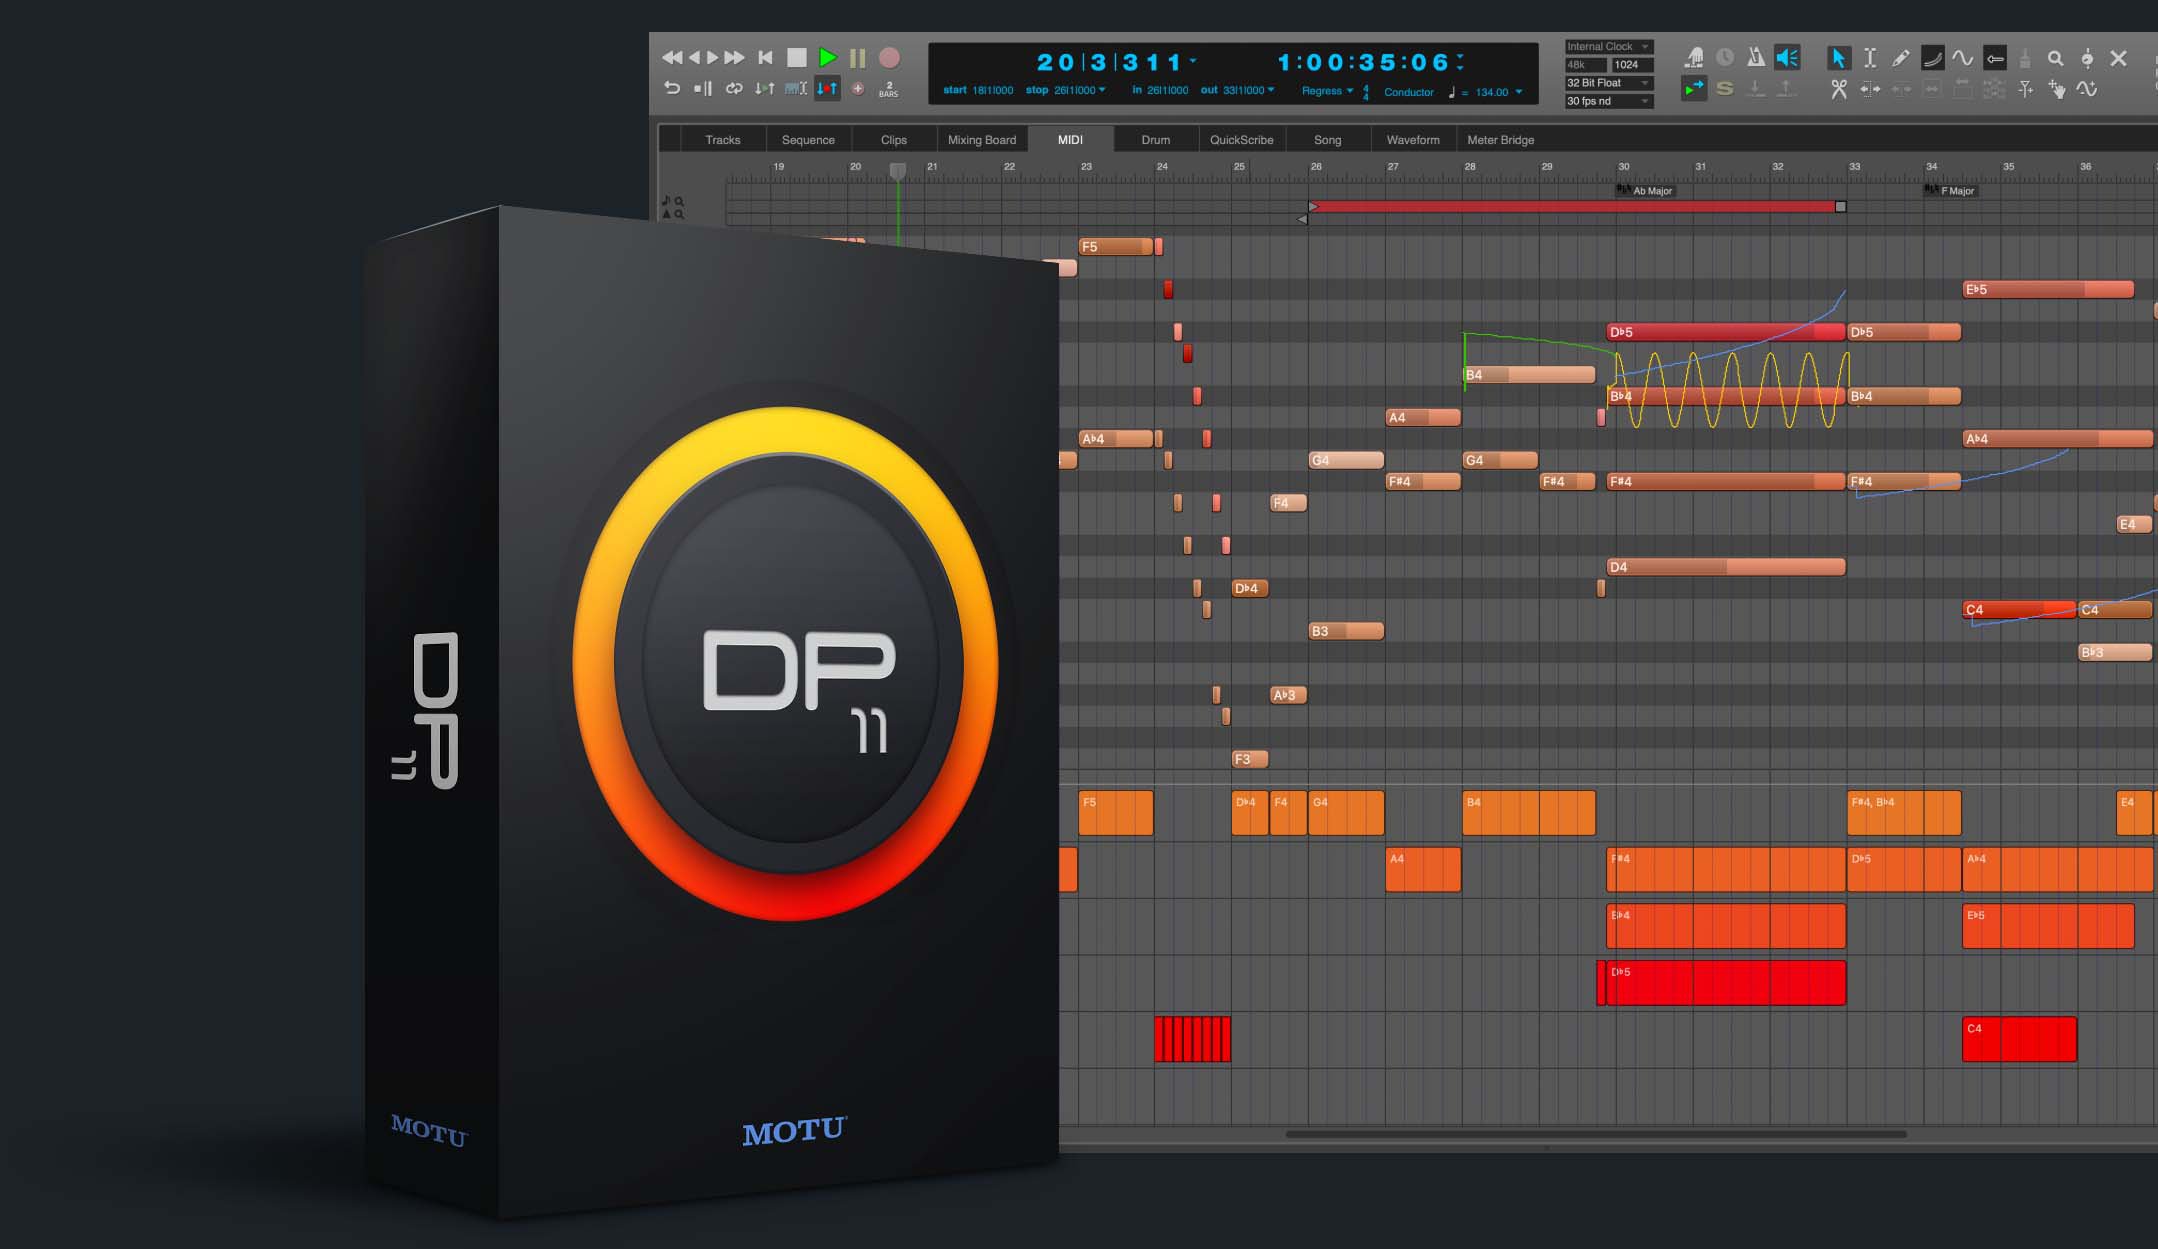The image size is (2158, 1249).
Task: Toggle the audible click speaker icon
Action: point(1788,57)
